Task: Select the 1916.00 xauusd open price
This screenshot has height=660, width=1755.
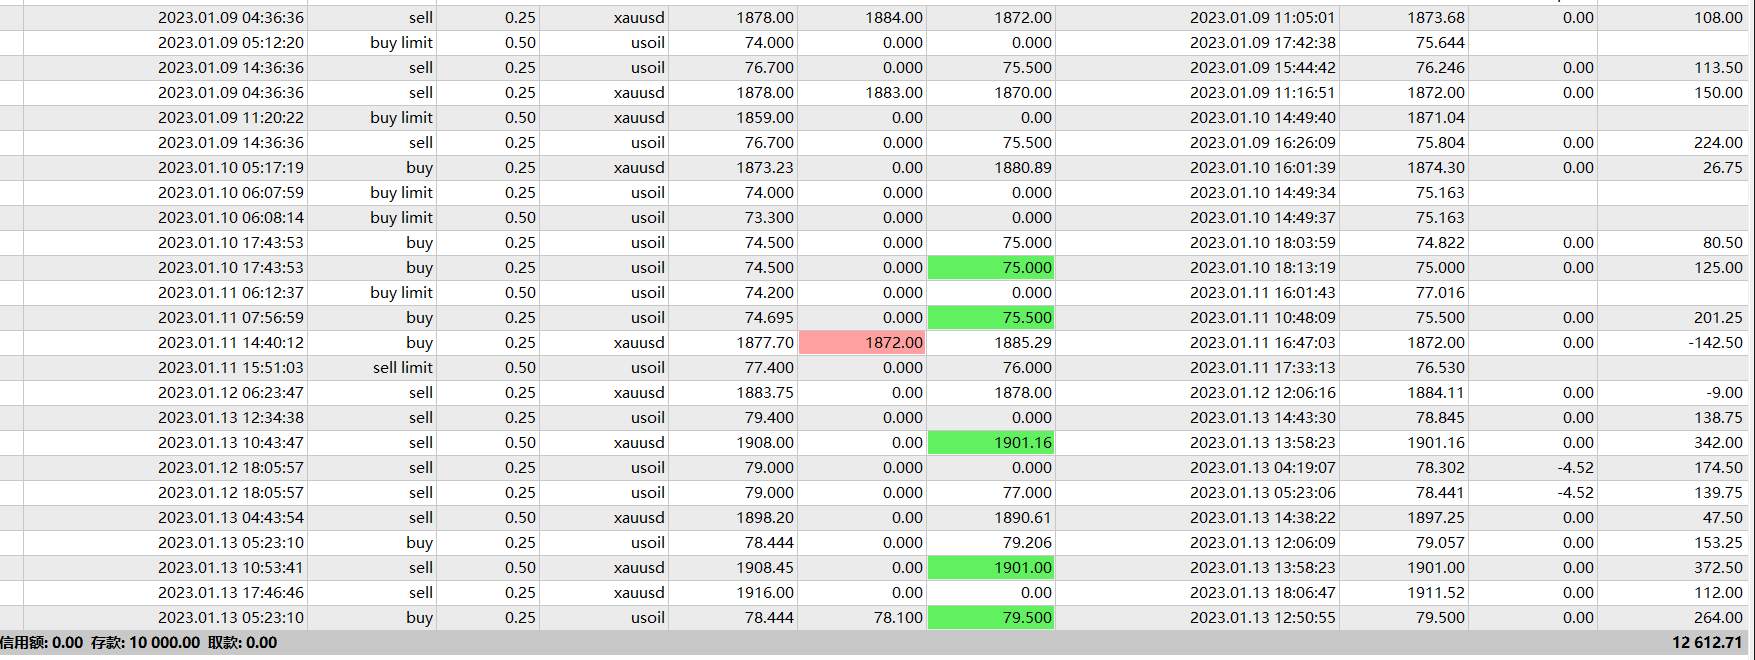Action: pos(765,593)
